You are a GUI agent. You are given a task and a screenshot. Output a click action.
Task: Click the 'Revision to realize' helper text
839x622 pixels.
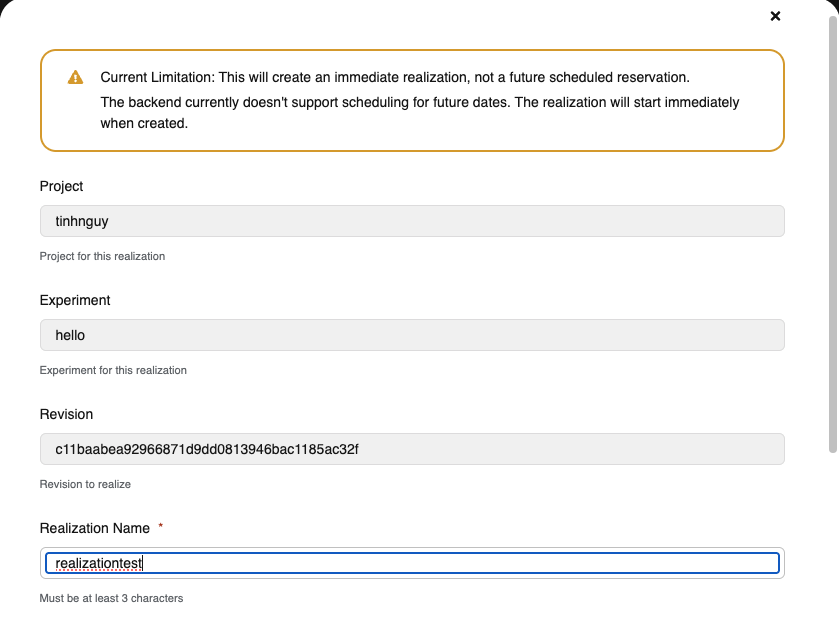85,484
